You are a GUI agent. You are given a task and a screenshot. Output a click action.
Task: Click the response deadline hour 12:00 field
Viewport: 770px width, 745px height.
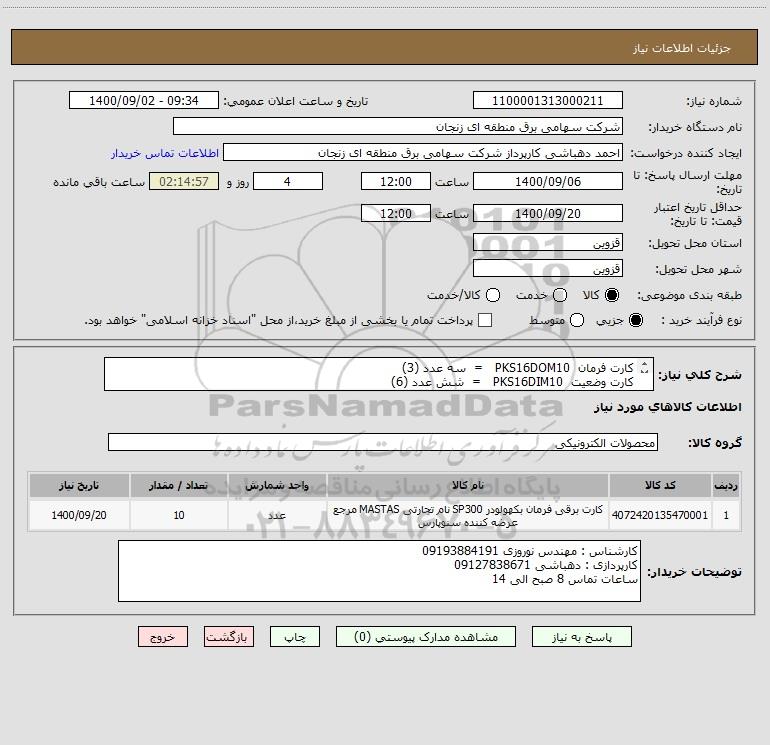pyautogui.click(x=395, y=181)
